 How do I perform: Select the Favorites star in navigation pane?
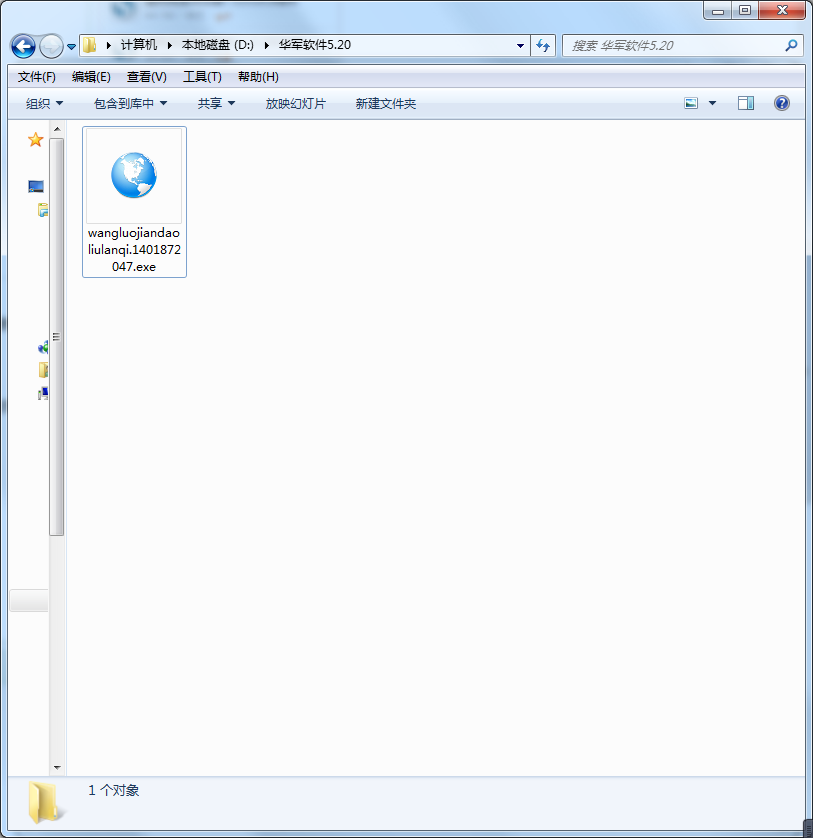35,139
